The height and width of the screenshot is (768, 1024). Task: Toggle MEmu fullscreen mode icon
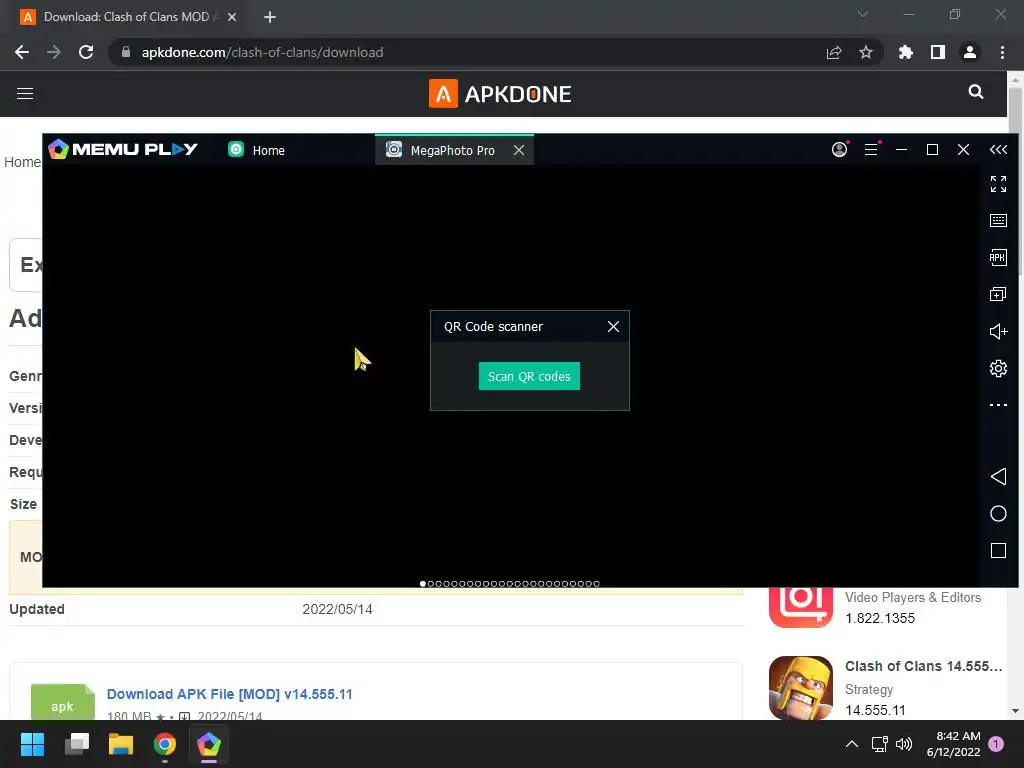tap(998, 184)
